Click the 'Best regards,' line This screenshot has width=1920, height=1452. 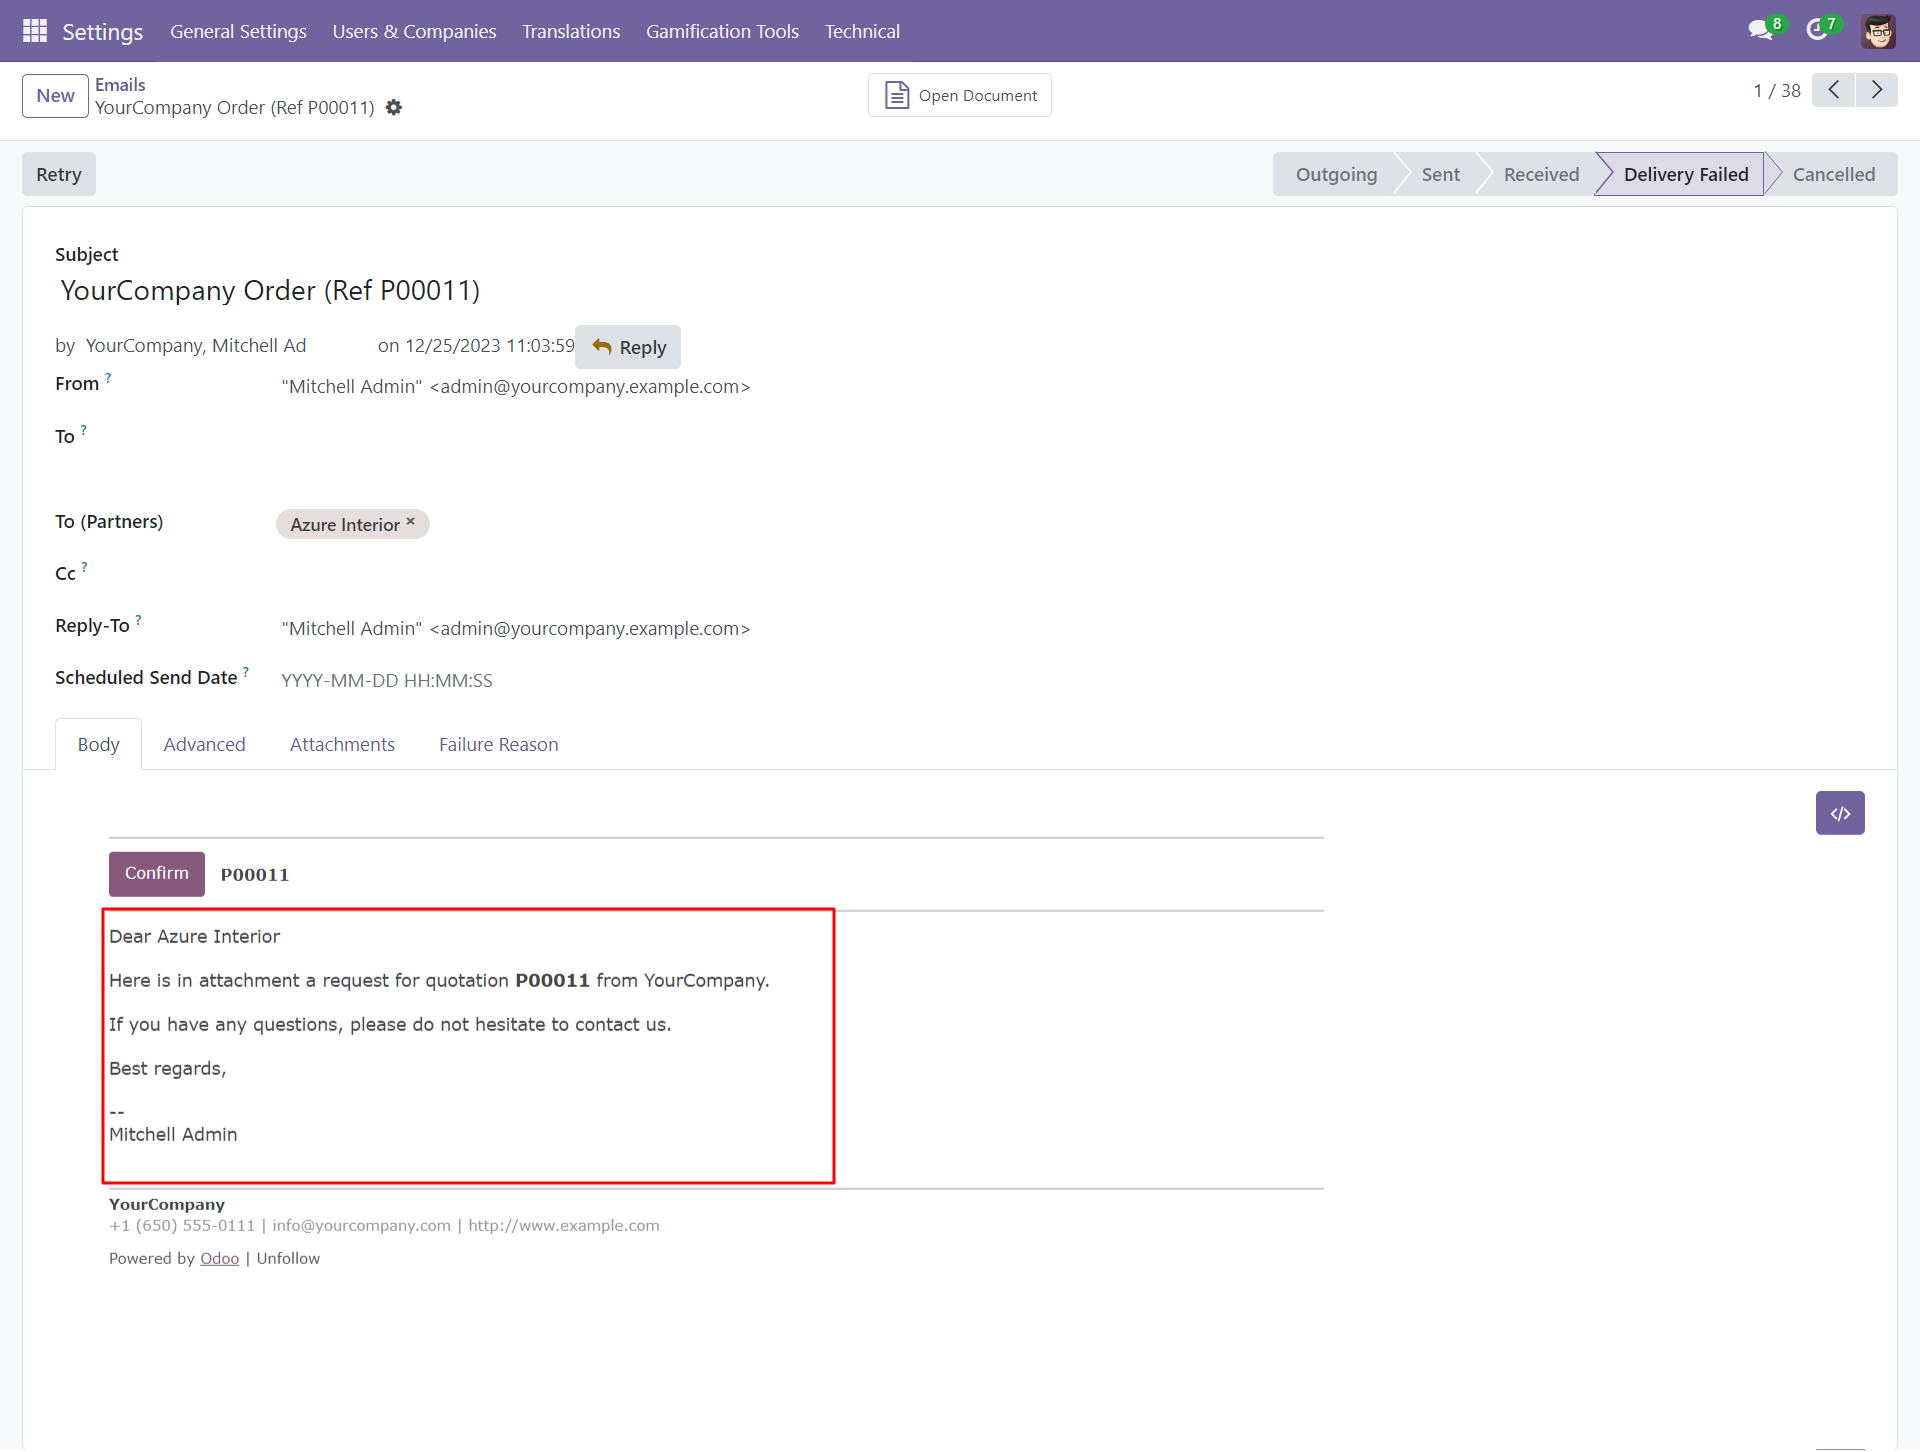167,1068
